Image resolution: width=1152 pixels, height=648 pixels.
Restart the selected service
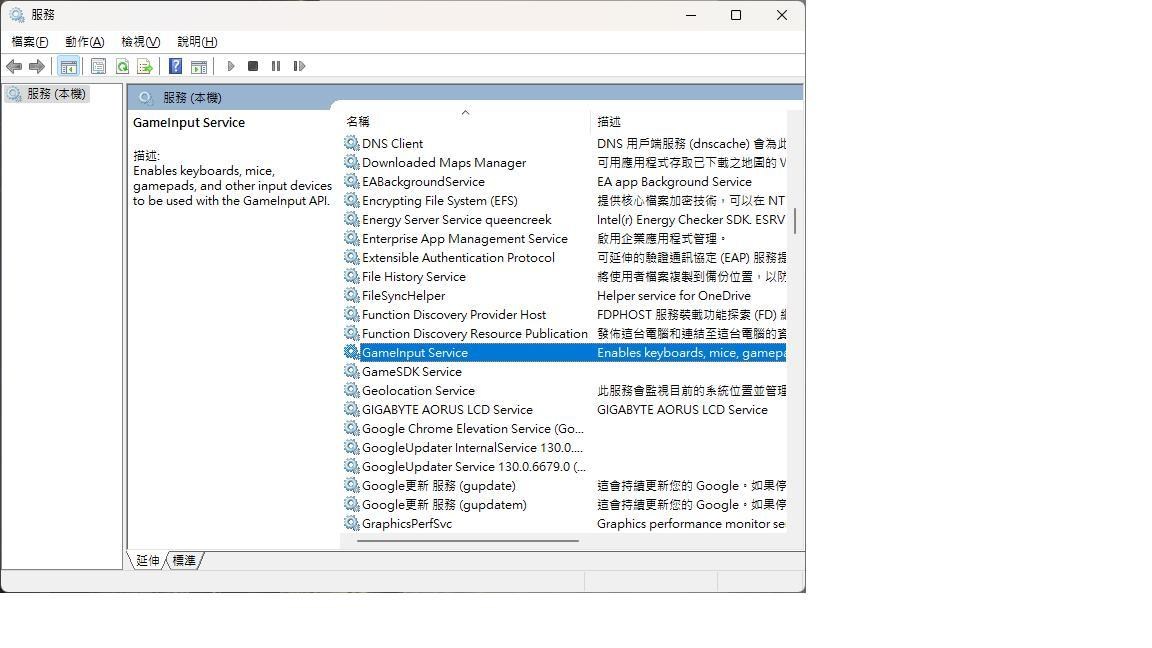(x=300, y=66)
